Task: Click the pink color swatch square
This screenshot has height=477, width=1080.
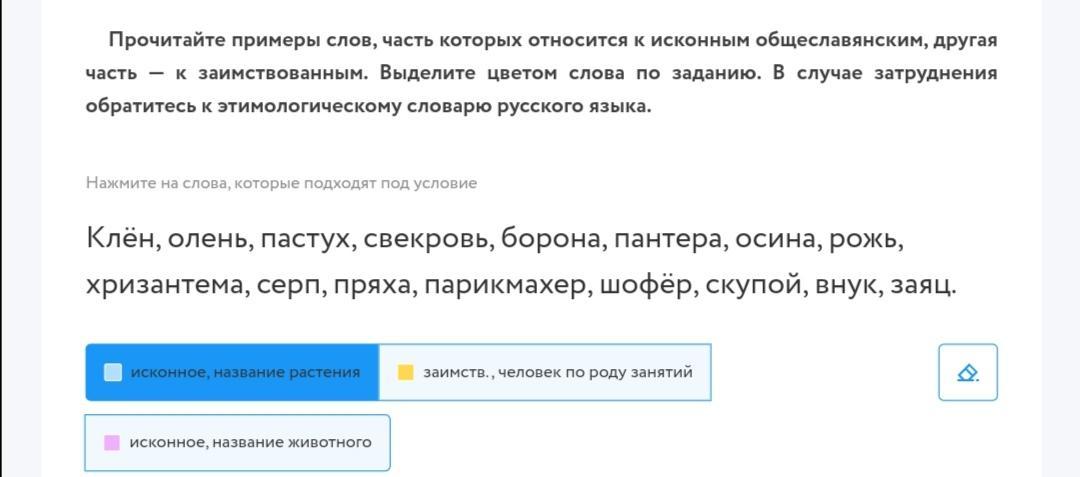Action: click(x=112, y=442)
